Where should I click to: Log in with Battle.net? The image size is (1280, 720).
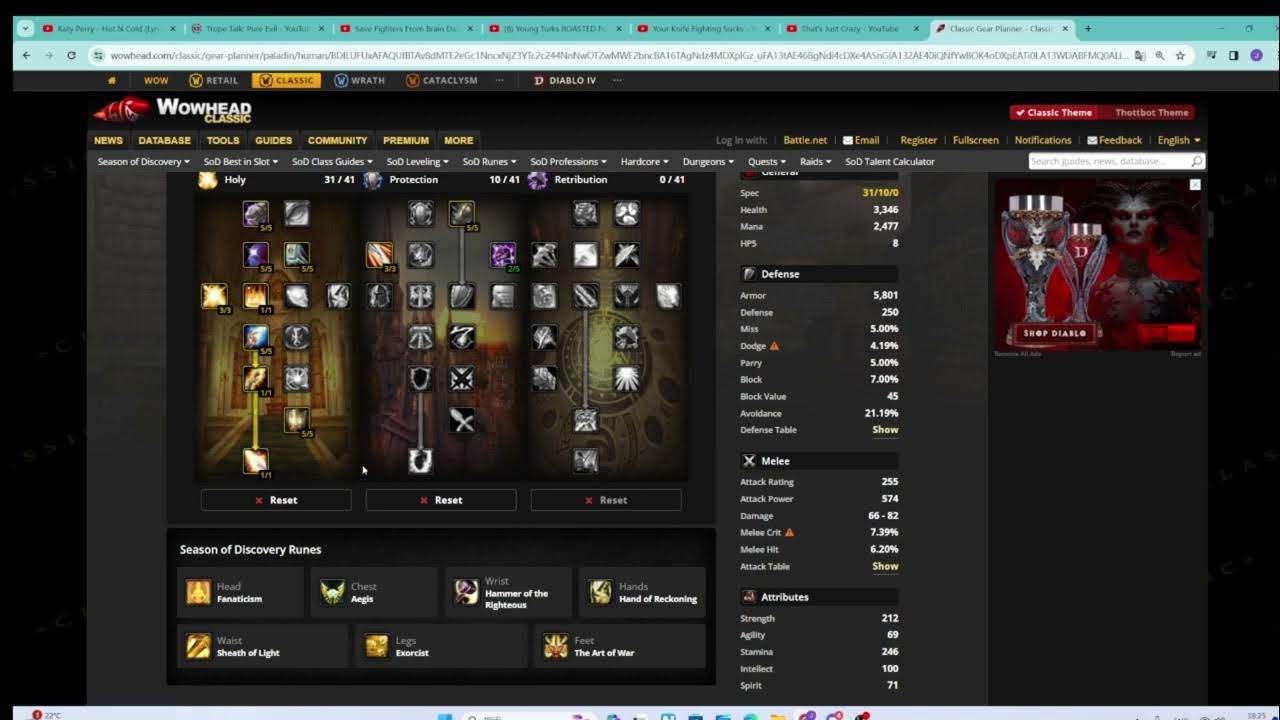[805, 140]
